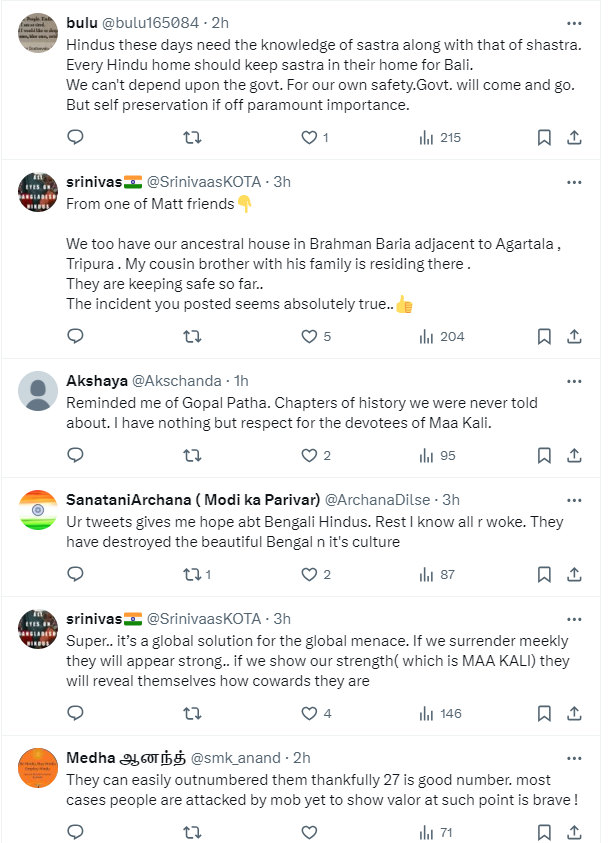610x843 pixels.
Task: Bookmark srinivas's MAA KALI tweet
Action: point(543,713)
